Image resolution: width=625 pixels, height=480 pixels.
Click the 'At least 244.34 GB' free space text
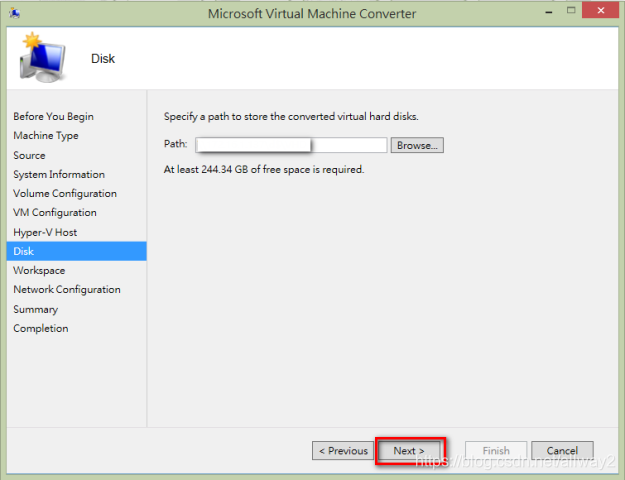[x=264, y=169]
